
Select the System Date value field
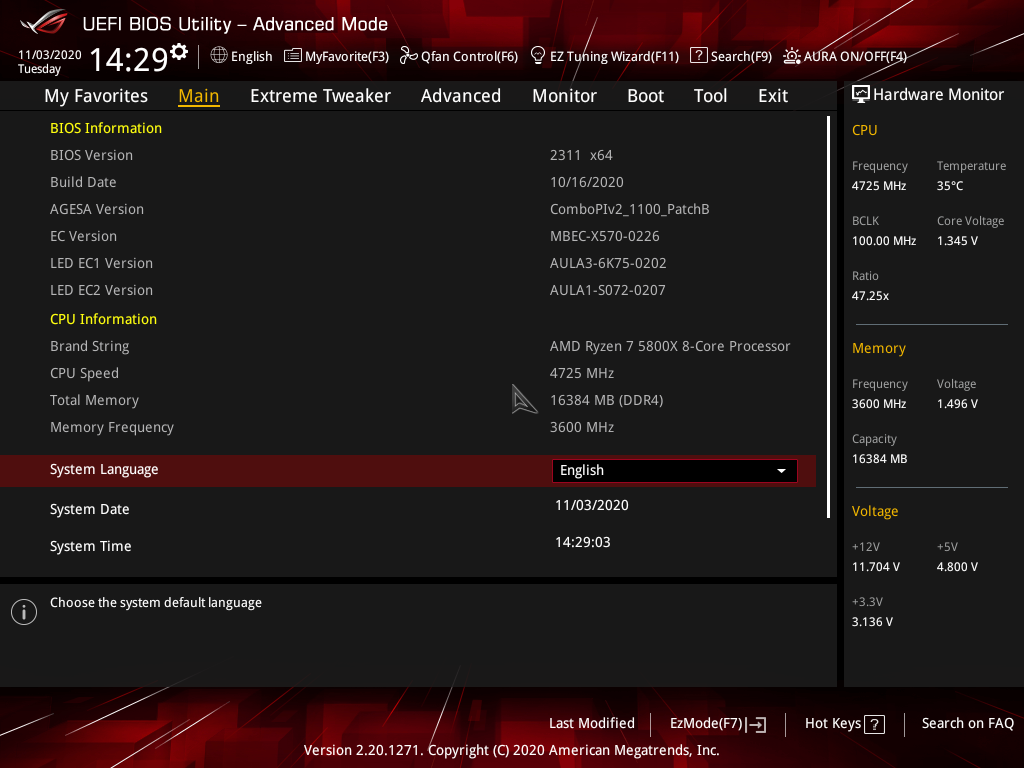[592, 506]
